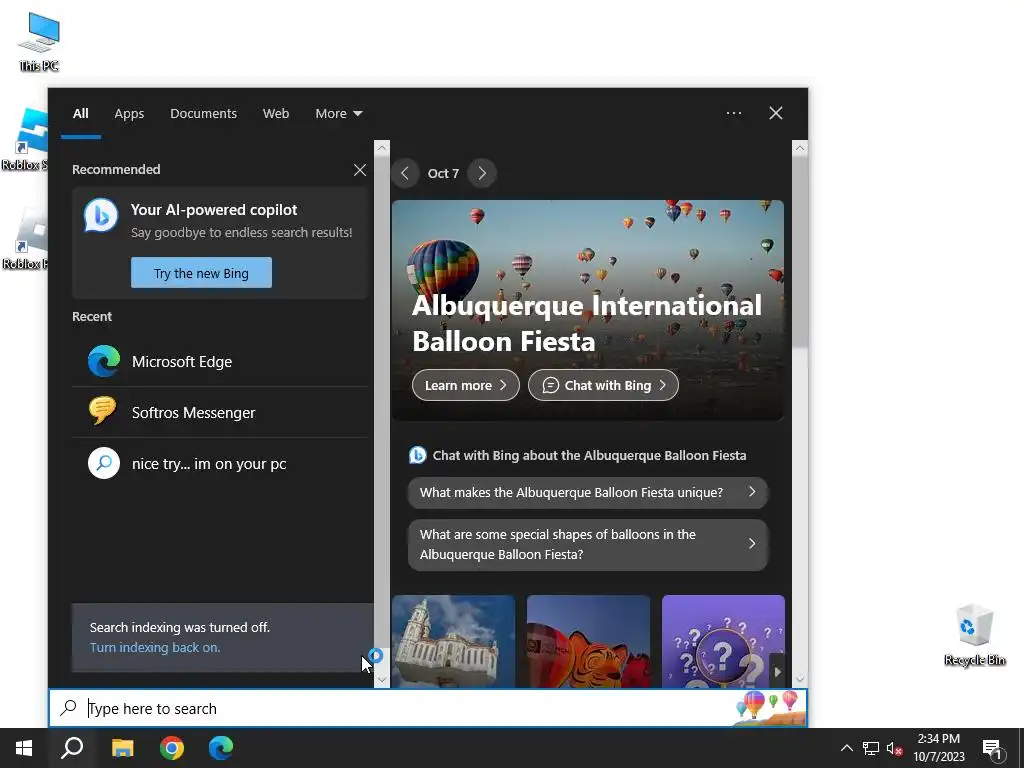1024x768 pixels.
Task: Select recent search 'nice try... im on your pc'
Action: click(221, 464)
